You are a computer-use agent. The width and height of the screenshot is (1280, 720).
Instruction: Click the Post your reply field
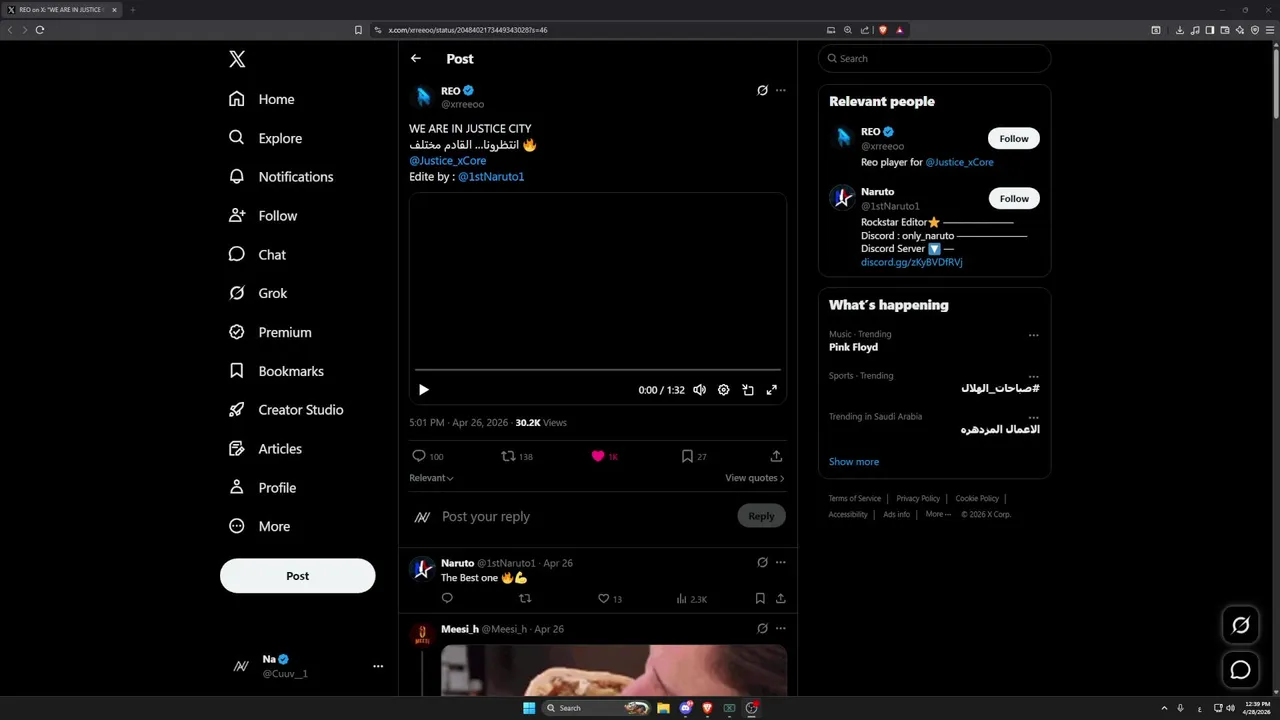(585, 517)
